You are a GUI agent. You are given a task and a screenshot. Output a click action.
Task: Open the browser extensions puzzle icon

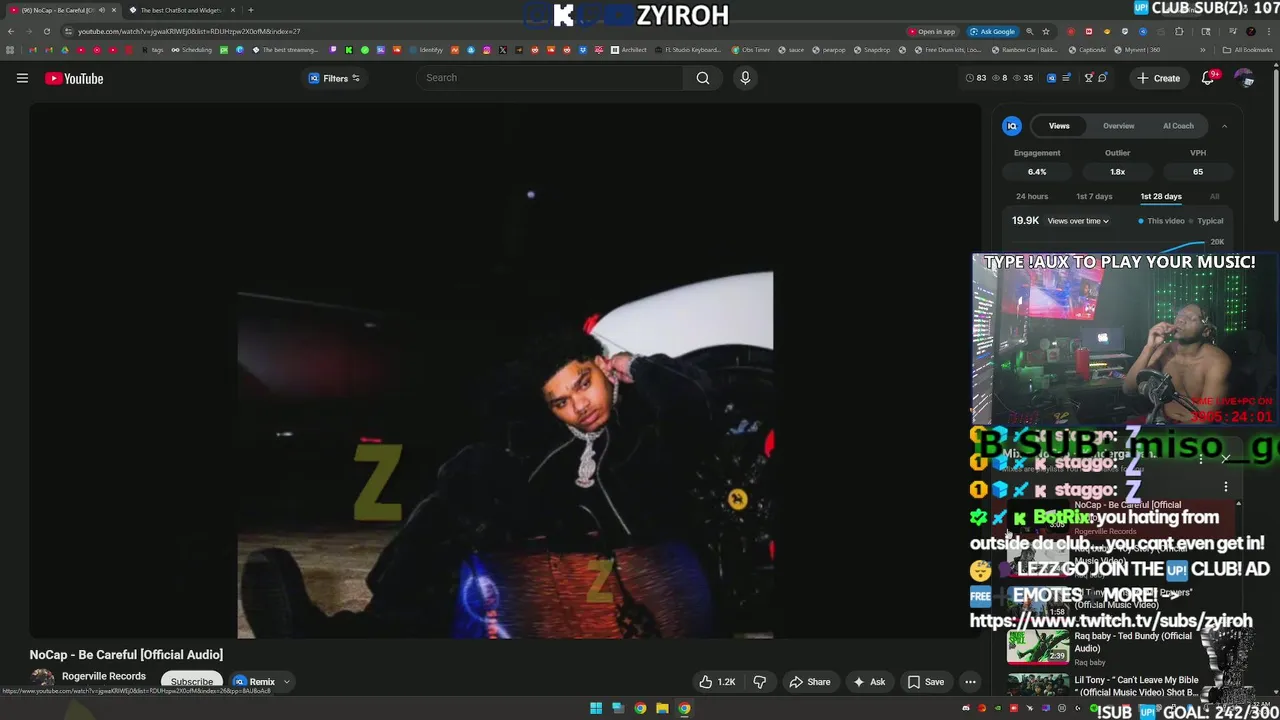[1179, 31]
